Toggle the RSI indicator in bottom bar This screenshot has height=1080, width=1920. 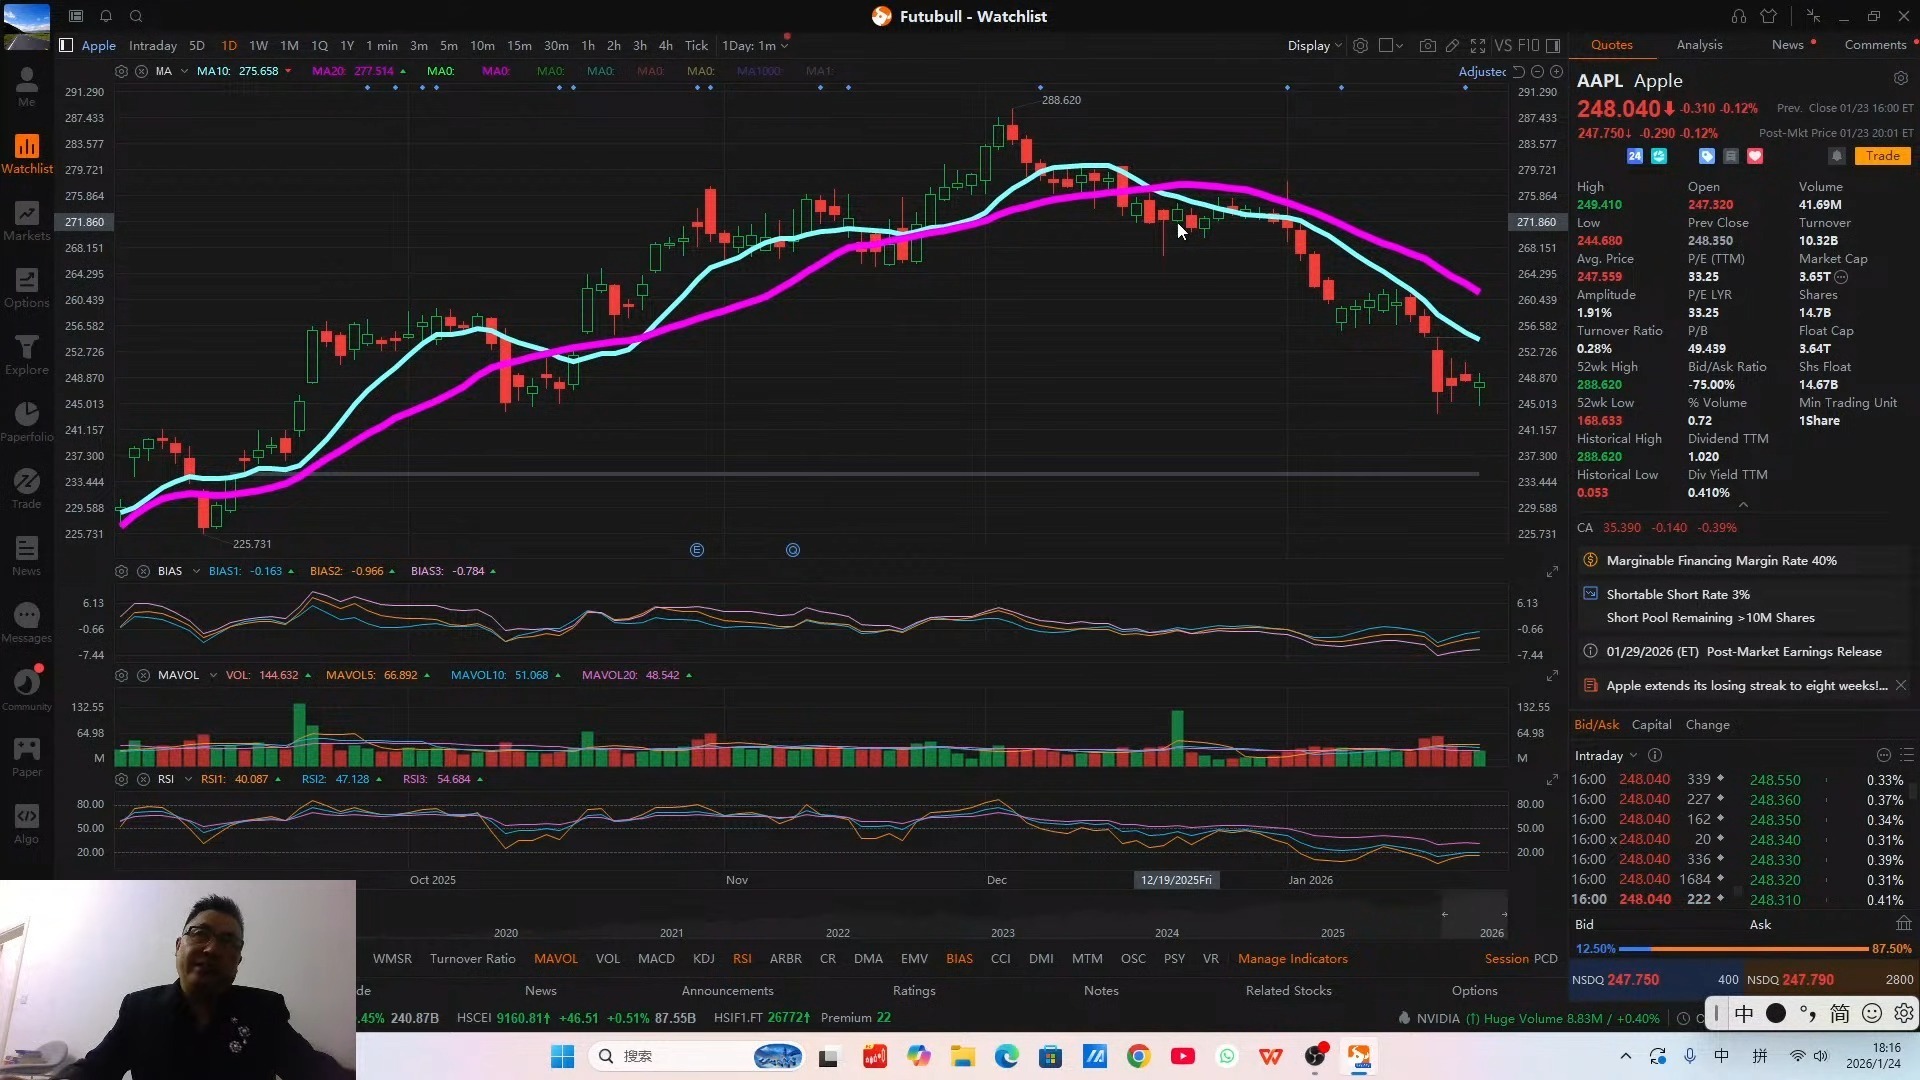[741, 958]
